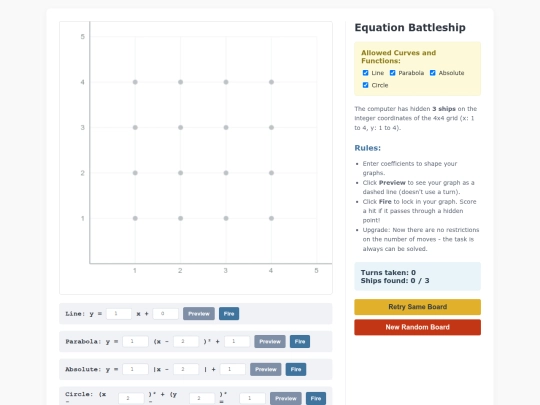The image size is (540, 405).
Task: Preview the Circle graph
Action: [x=286, y=398]
